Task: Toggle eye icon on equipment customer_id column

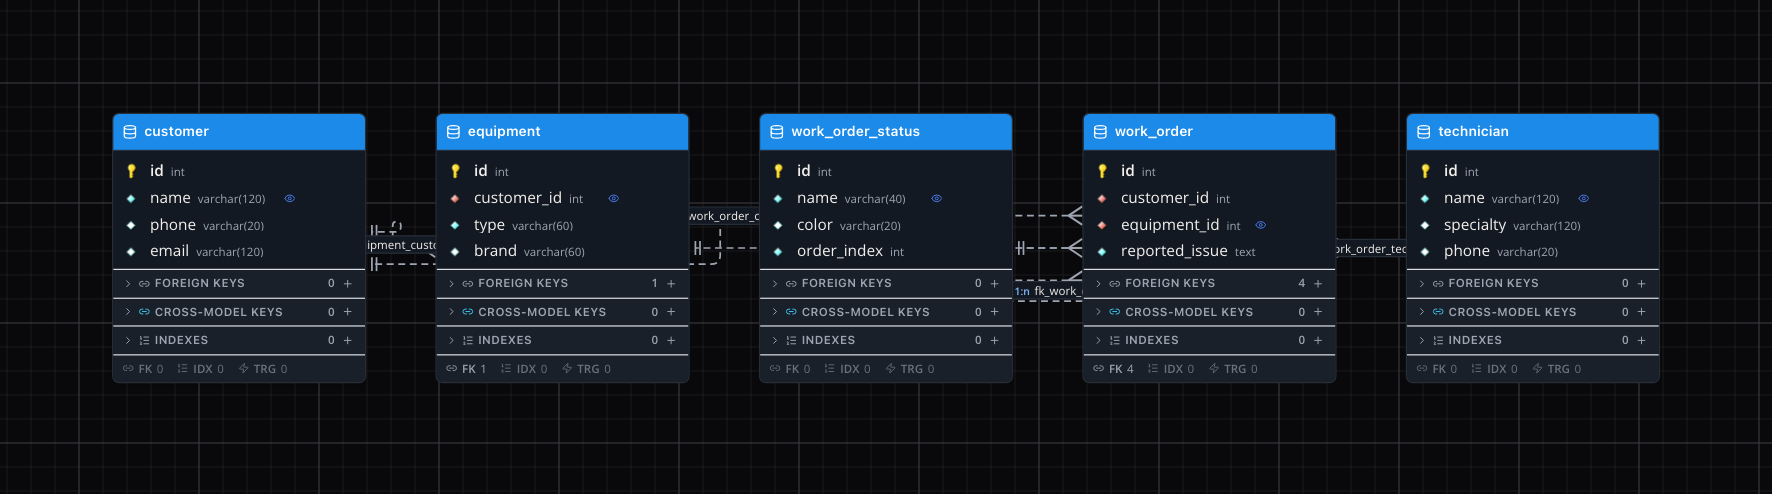Action: pyautogui.click(x=614, y=199)
